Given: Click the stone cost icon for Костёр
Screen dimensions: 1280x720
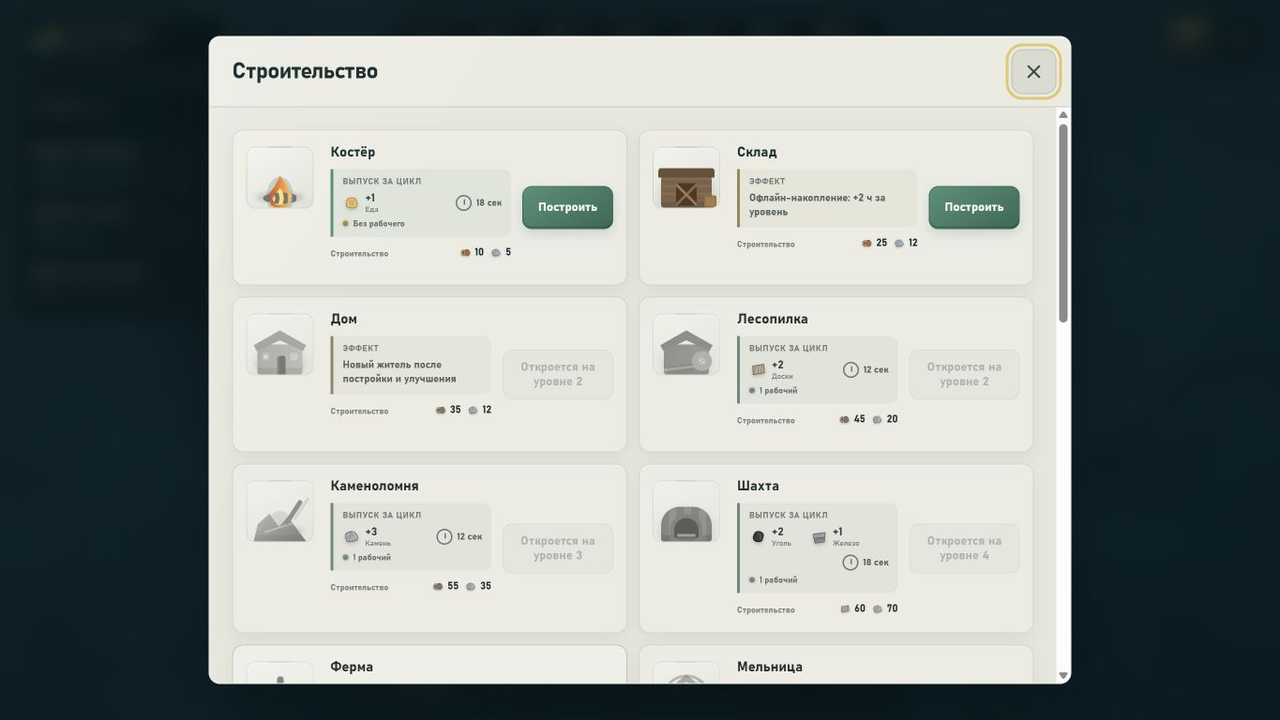Looking at the screenshot, I should (496, 253).
